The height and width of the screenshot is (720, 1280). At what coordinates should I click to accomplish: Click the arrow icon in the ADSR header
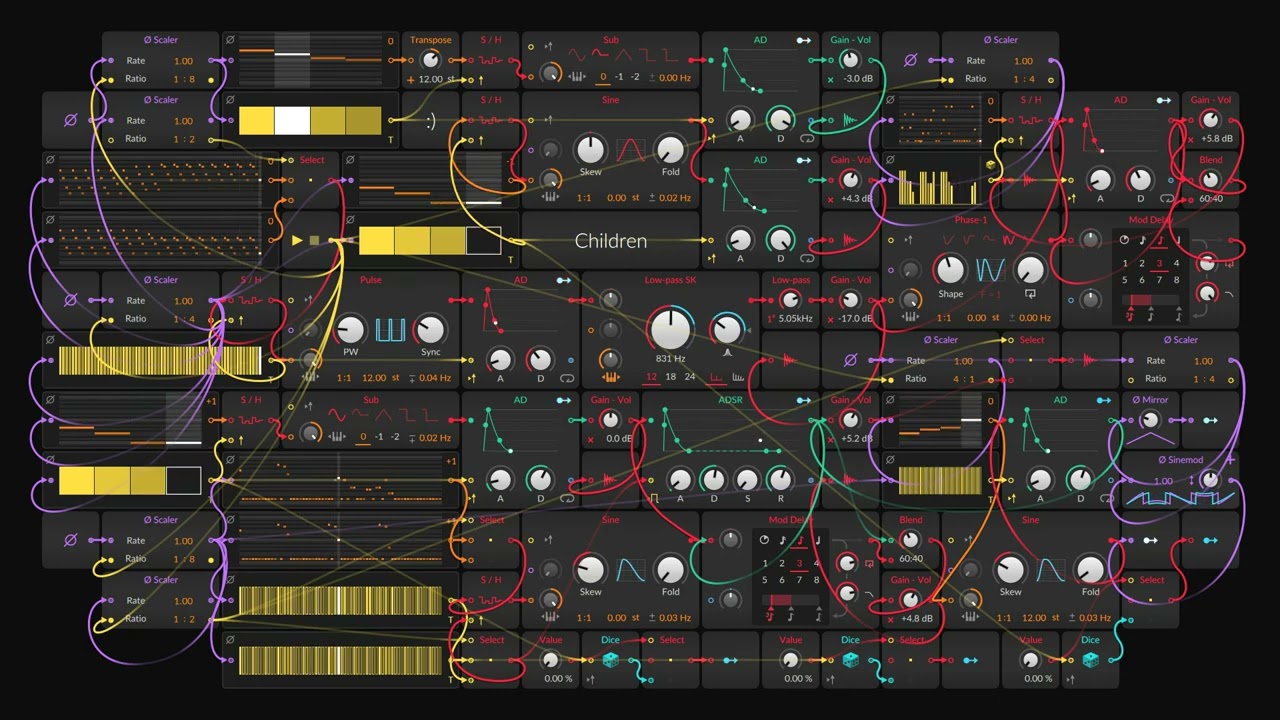803,400
